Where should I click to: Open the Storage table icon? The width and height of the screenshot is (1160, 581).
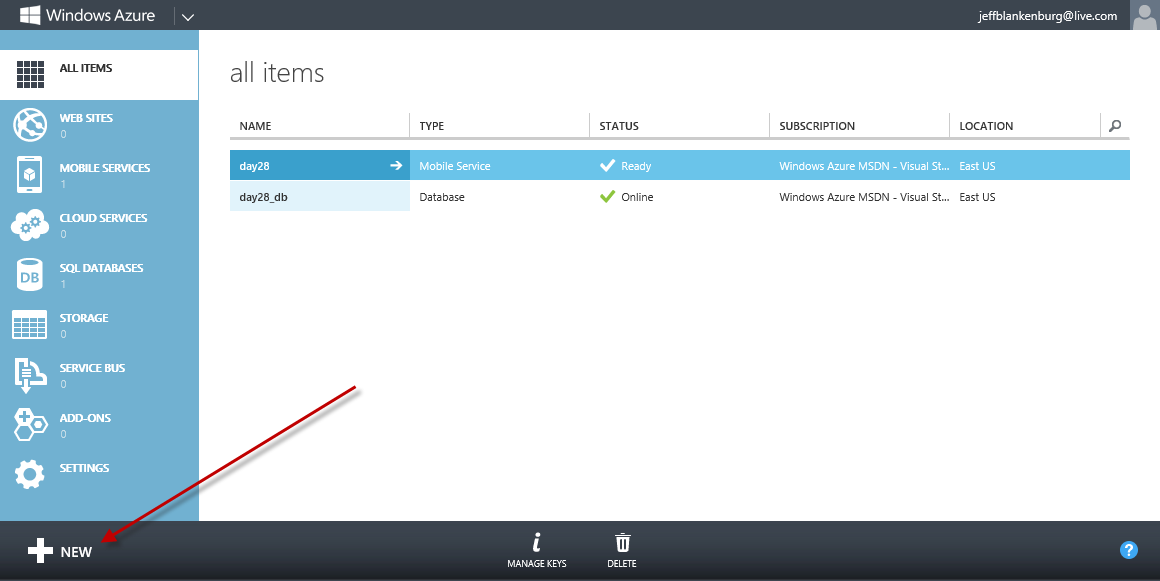click(30, 325)
